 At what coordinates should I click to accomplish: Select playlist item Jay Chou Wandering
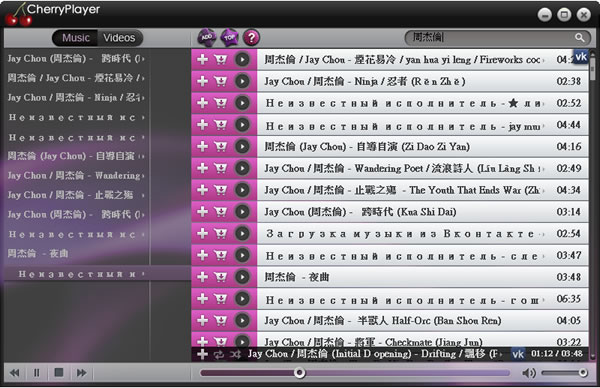click(75, 176)
